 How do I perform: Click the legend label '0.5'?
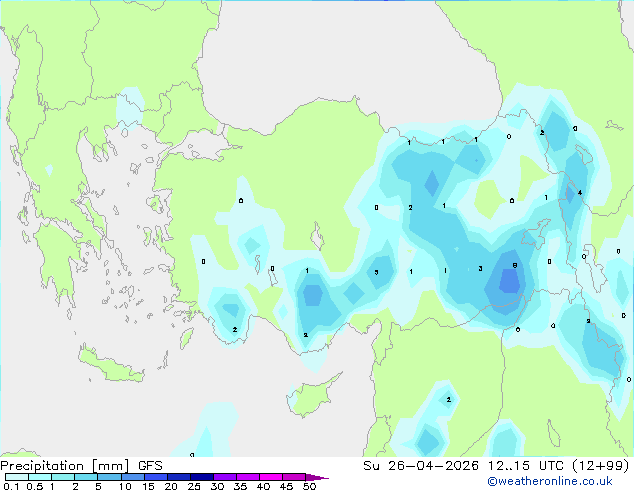click(x=34, y=486)
